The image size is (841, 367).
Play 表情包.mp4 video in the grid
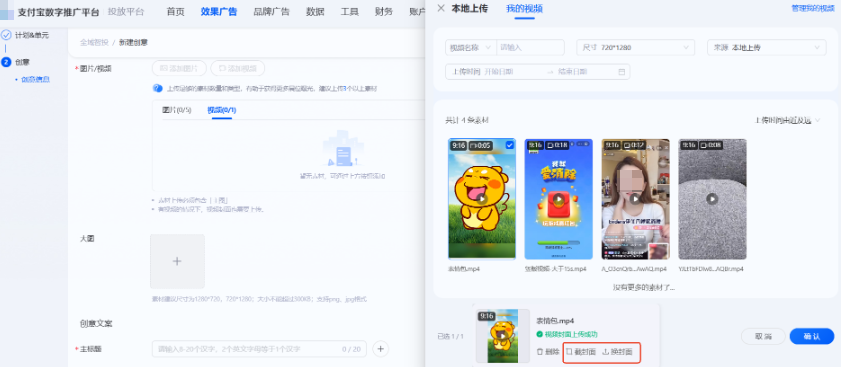click(482, 199)
